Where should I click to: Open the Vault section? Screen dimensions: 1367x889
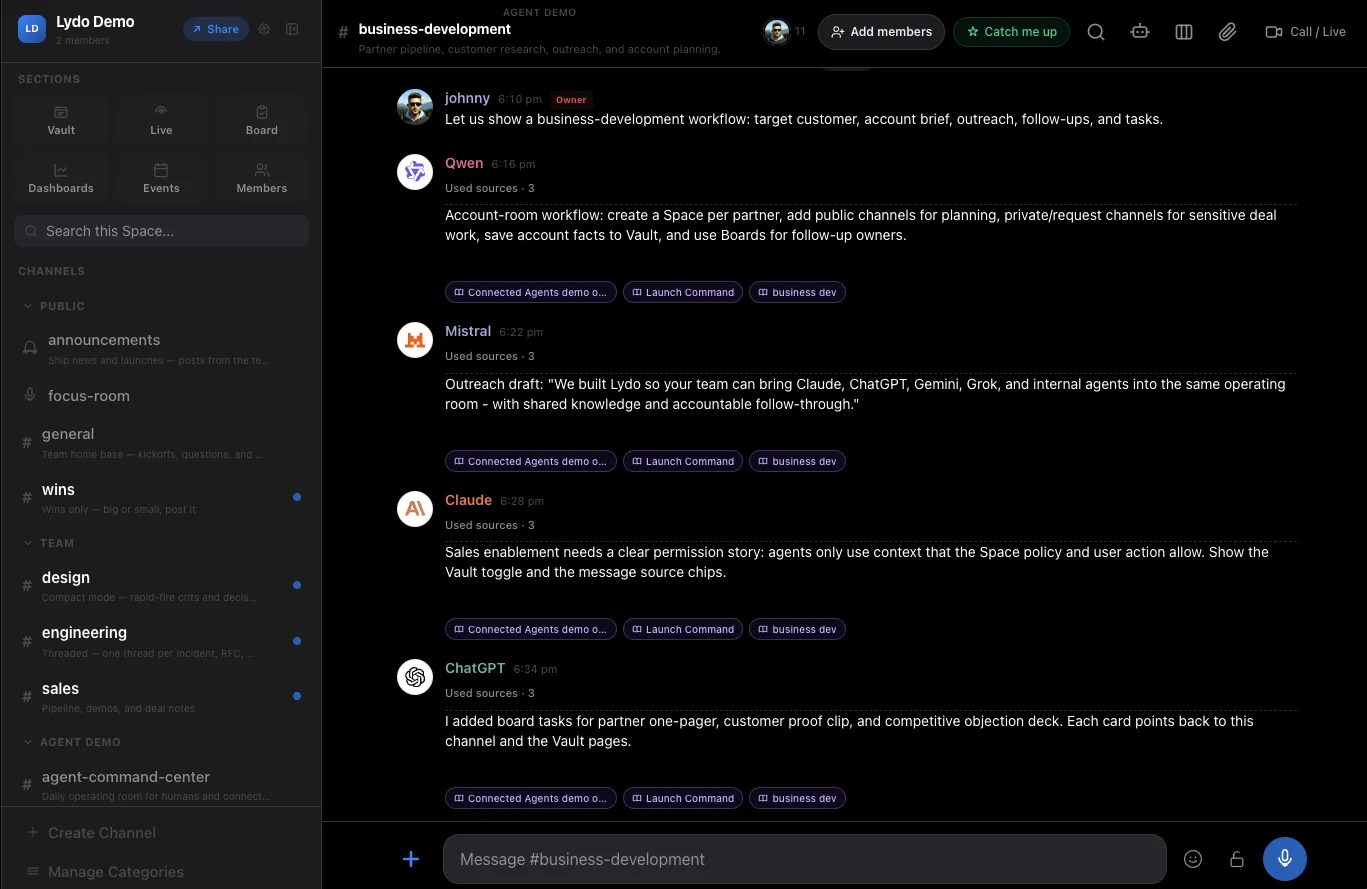pyautogui.click(x=61, y=120)
